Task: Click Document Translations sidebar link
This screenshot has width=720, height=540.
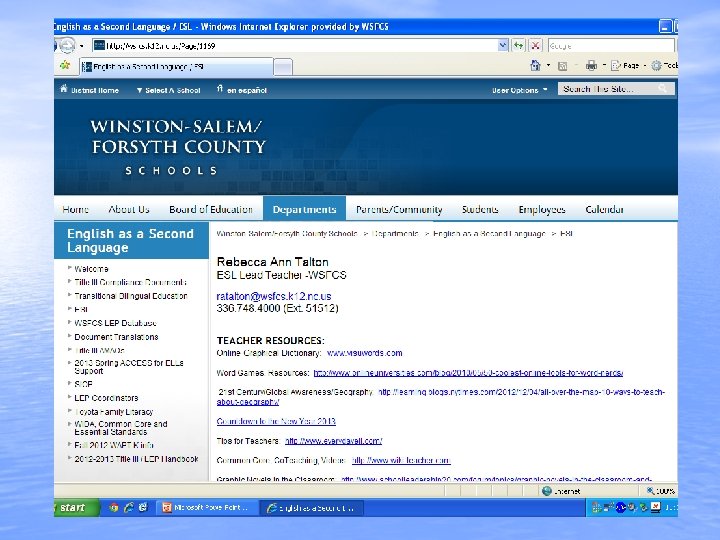Action: coord(116,337)
